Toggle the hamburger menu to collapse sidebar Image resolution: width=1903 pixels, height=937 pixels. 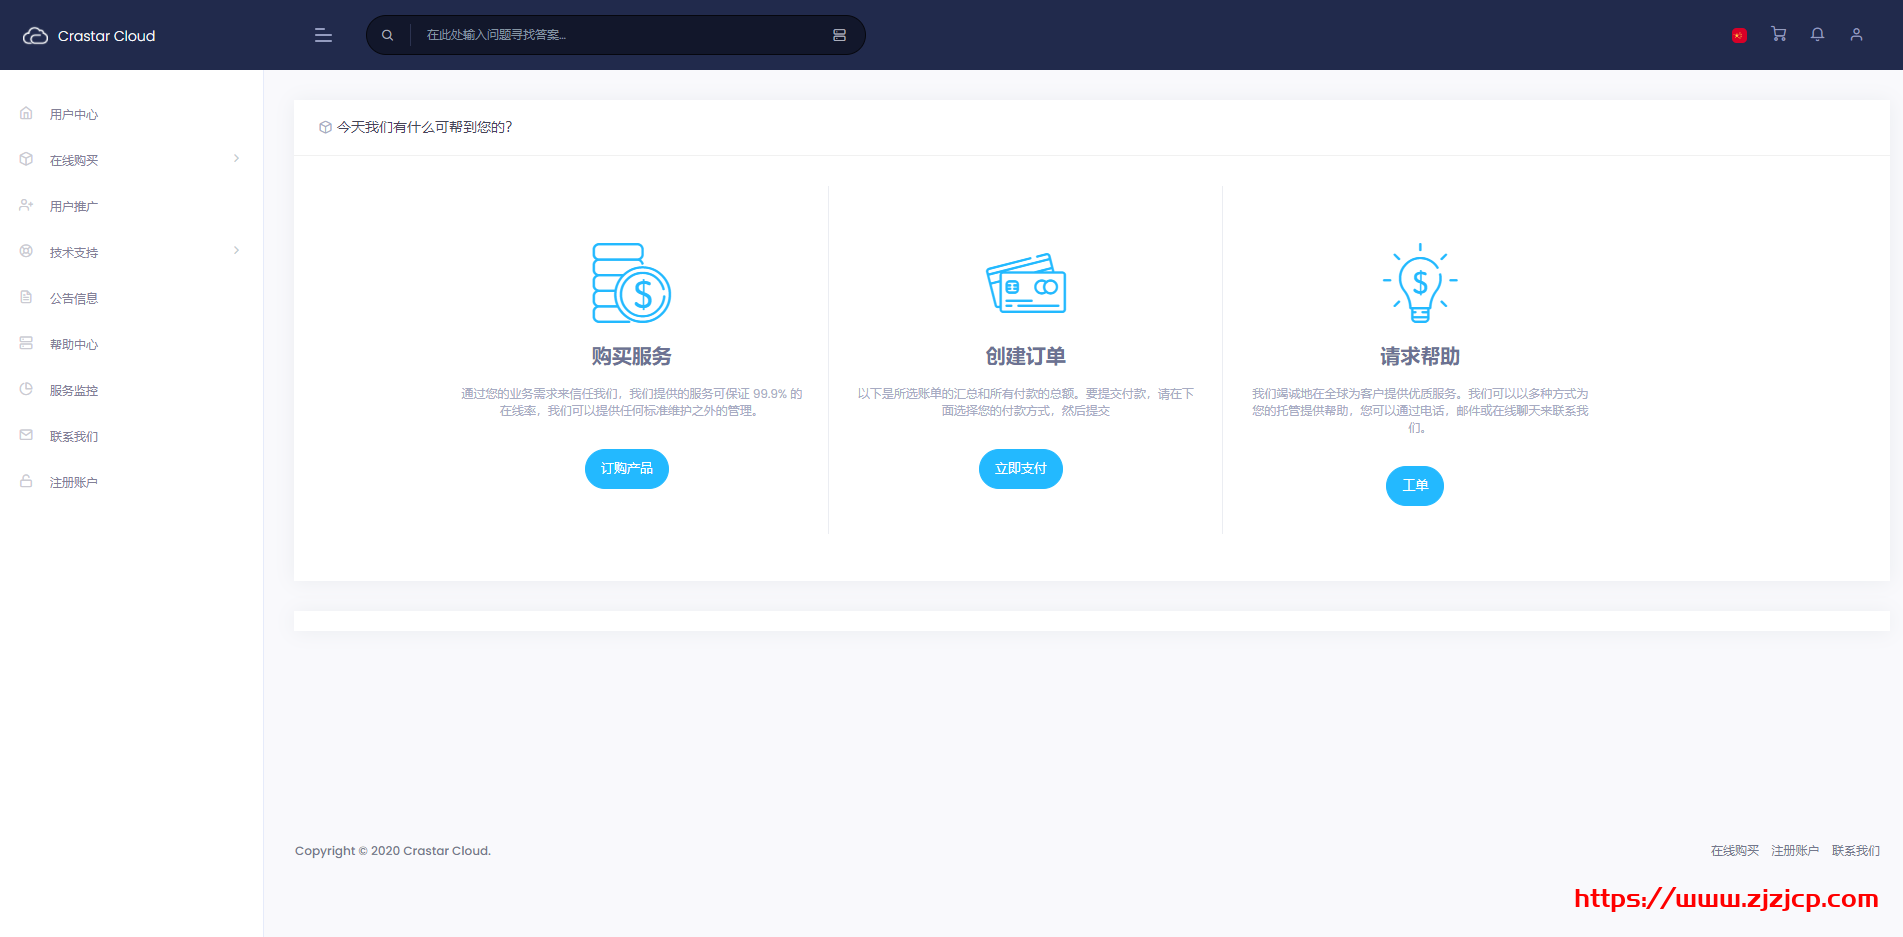[322, 34]
